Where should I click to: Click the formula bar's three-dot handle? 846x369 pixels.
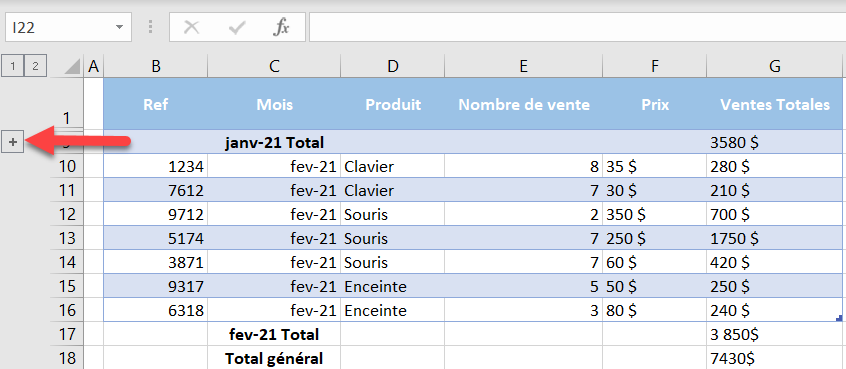click(151, 28)
